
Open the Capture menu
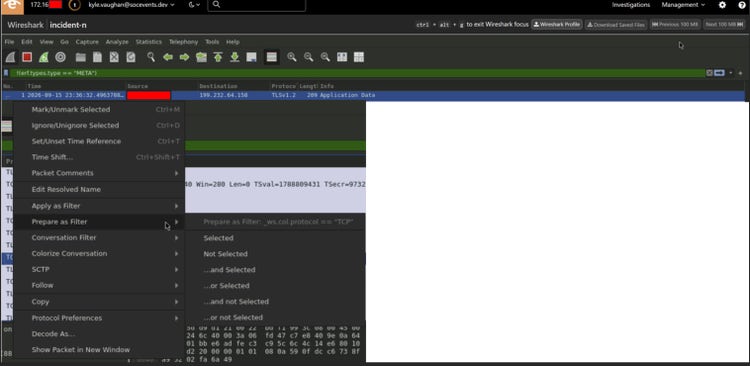point(87,42)
